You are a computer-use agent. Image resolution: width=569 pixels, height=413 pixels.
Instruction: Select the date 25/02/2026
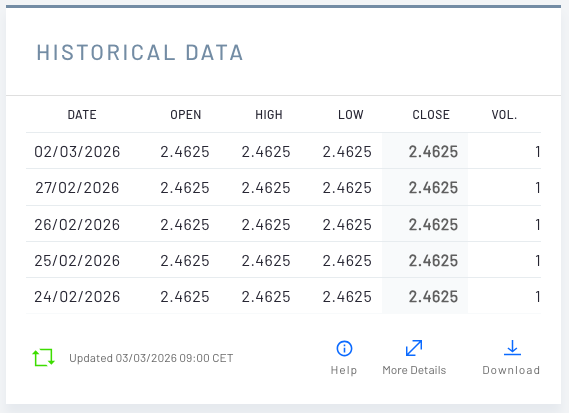(x=77, y=261)
